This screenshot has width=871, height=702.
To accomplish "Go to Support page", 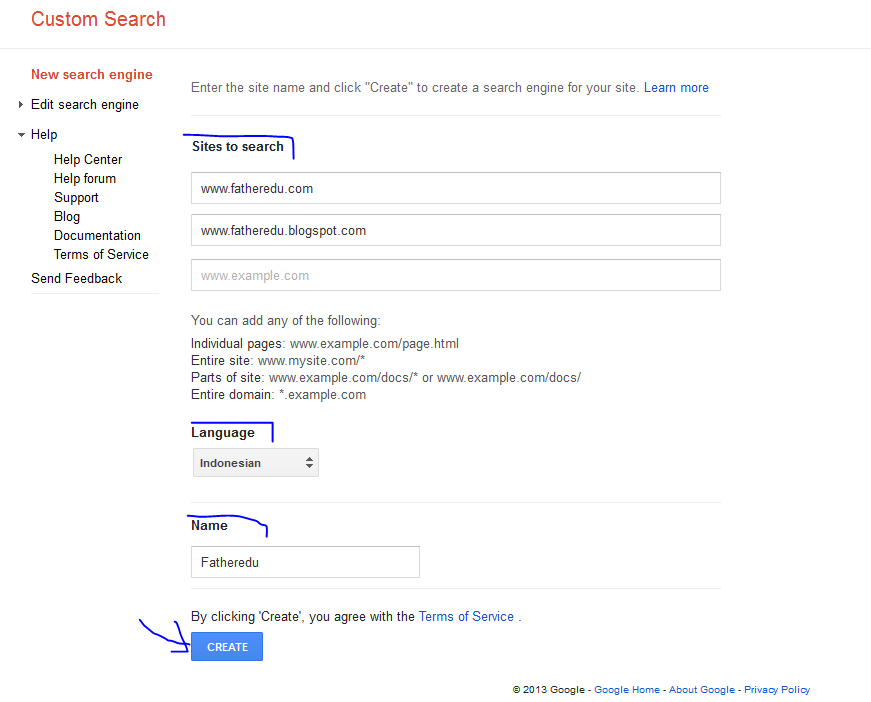I will pos(76,198).
